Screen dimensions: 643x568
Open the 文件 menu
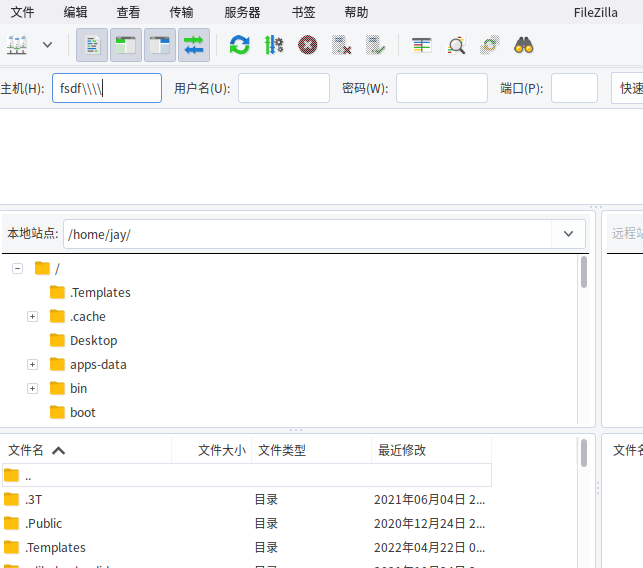coord(22,12)
